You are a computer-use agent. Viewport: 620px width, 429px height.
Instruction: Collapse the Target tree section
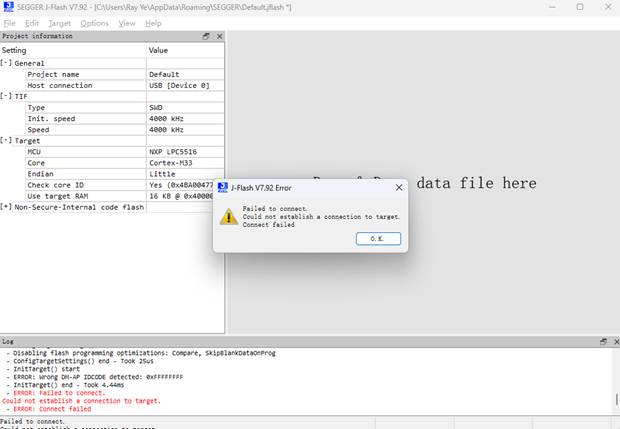pos(6,141)
